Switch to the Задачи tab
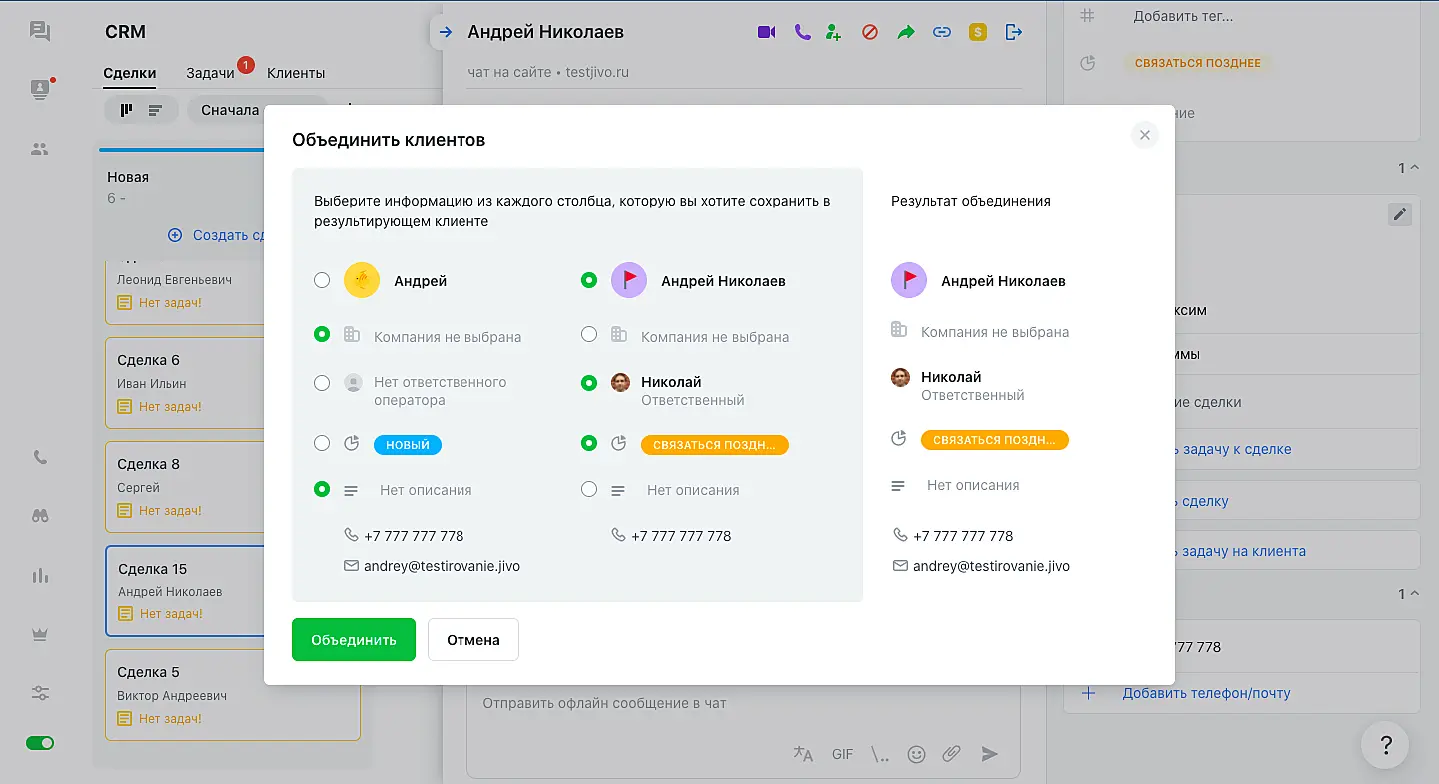The height and width of the screenshot is (784, 1439). point(210,73)
